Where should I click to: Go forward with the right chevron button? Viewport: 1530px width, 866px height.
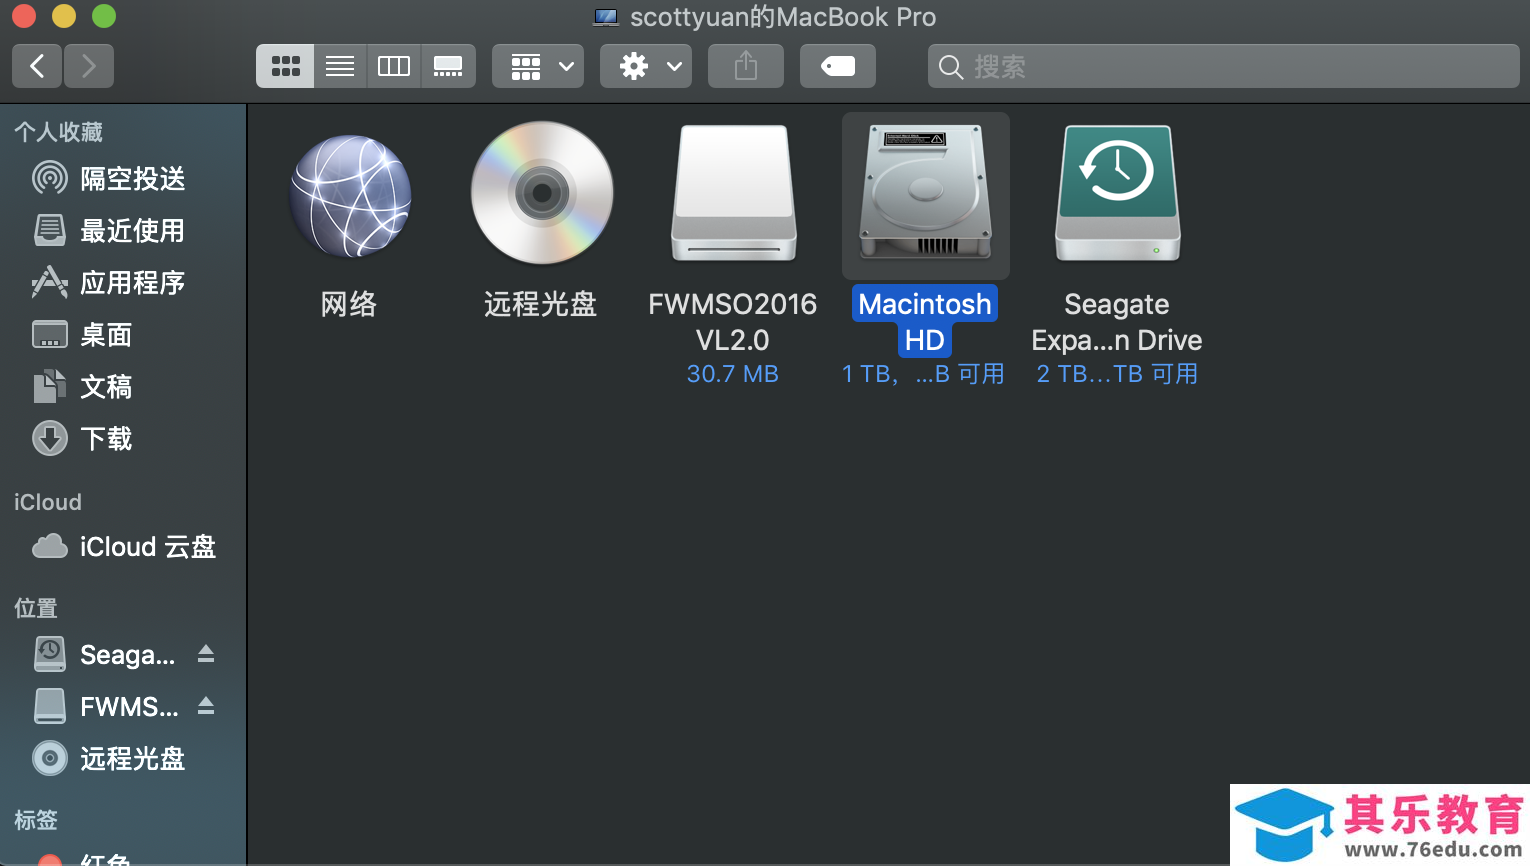point(89,66)
